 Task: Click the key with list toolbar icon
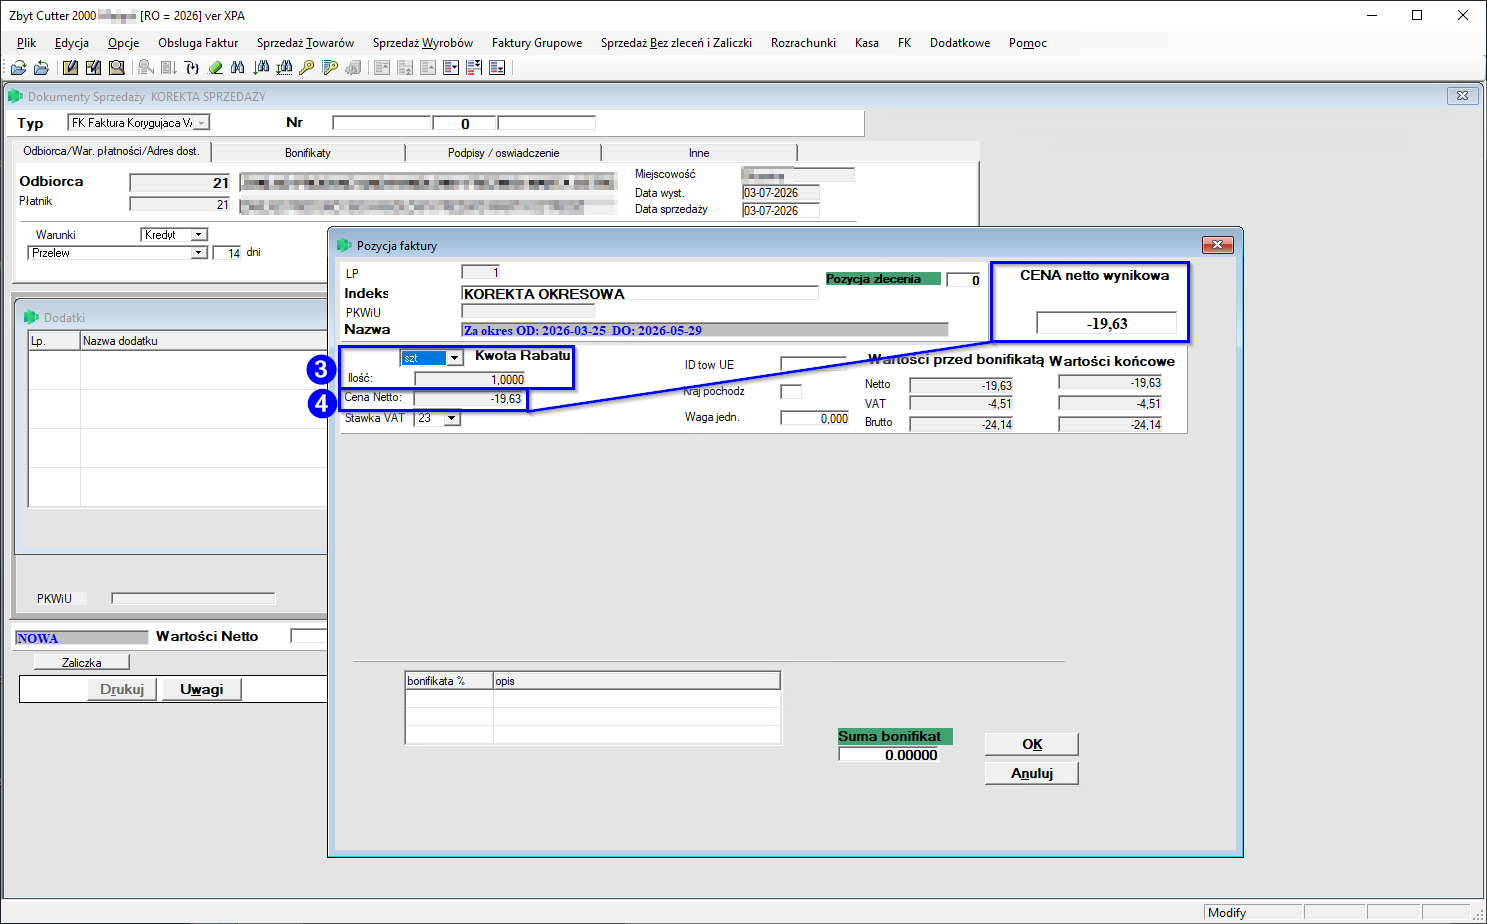pyautogui.click(x=330, y=68)
